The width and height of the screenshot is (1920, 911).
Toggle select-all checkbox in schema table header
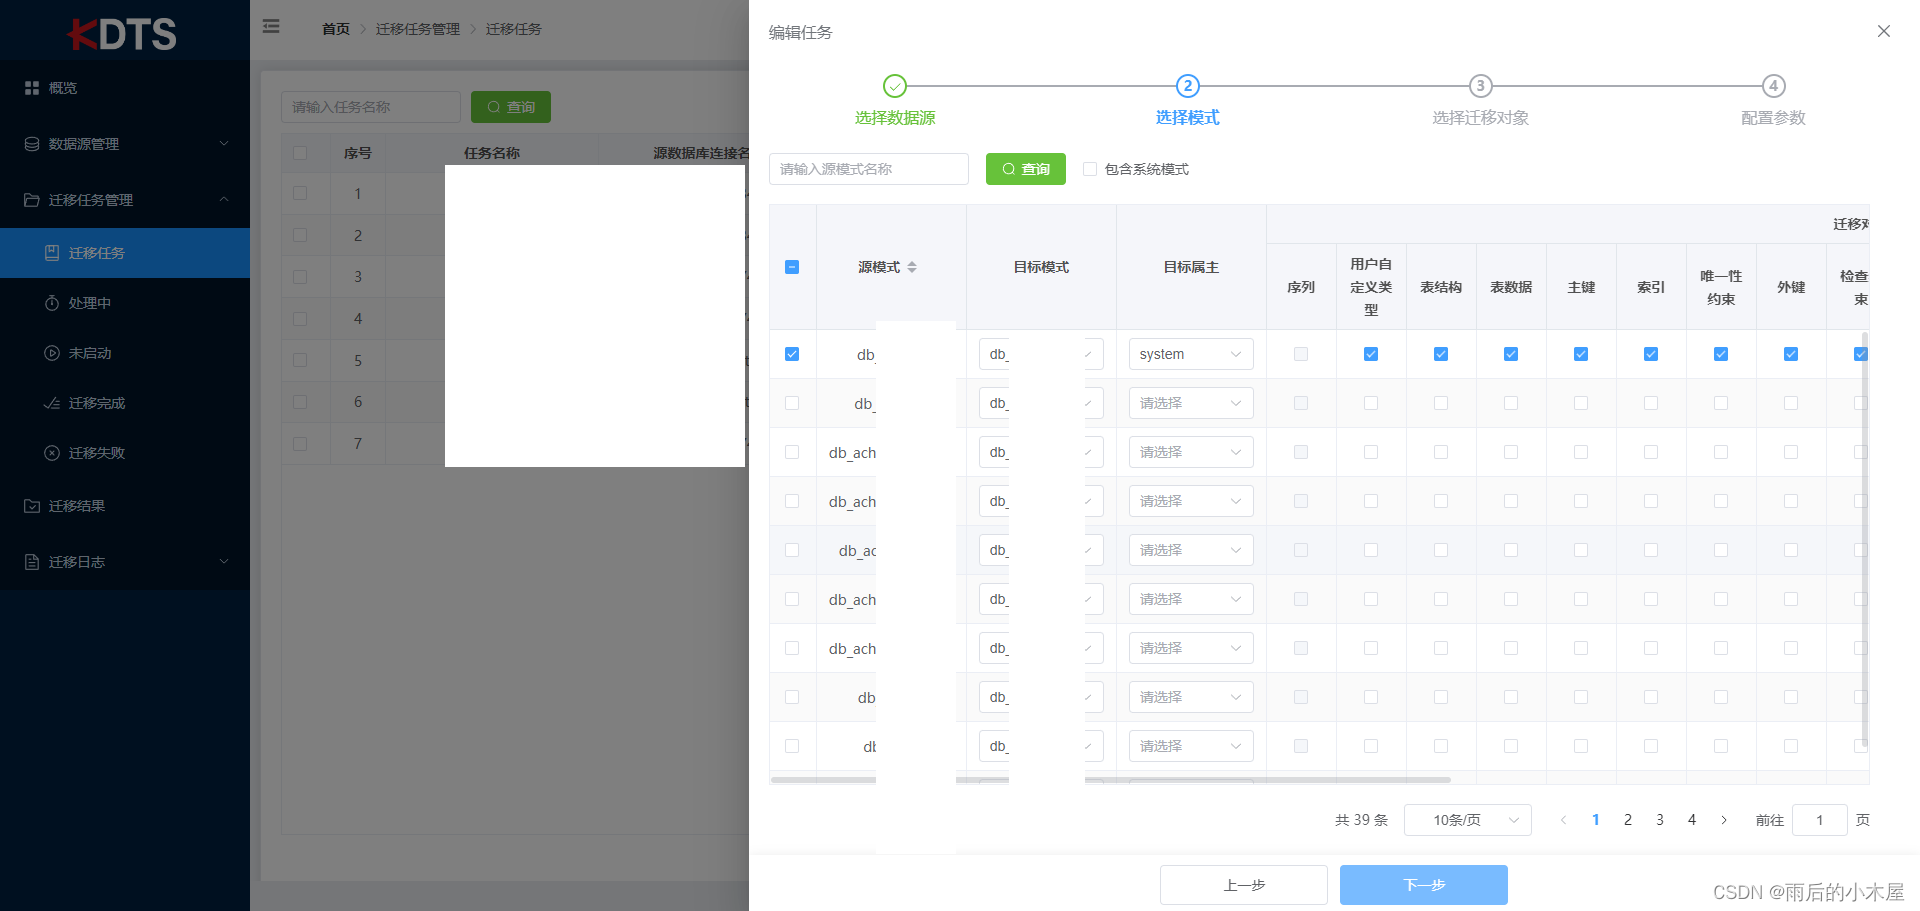click(x=792, y=267)
